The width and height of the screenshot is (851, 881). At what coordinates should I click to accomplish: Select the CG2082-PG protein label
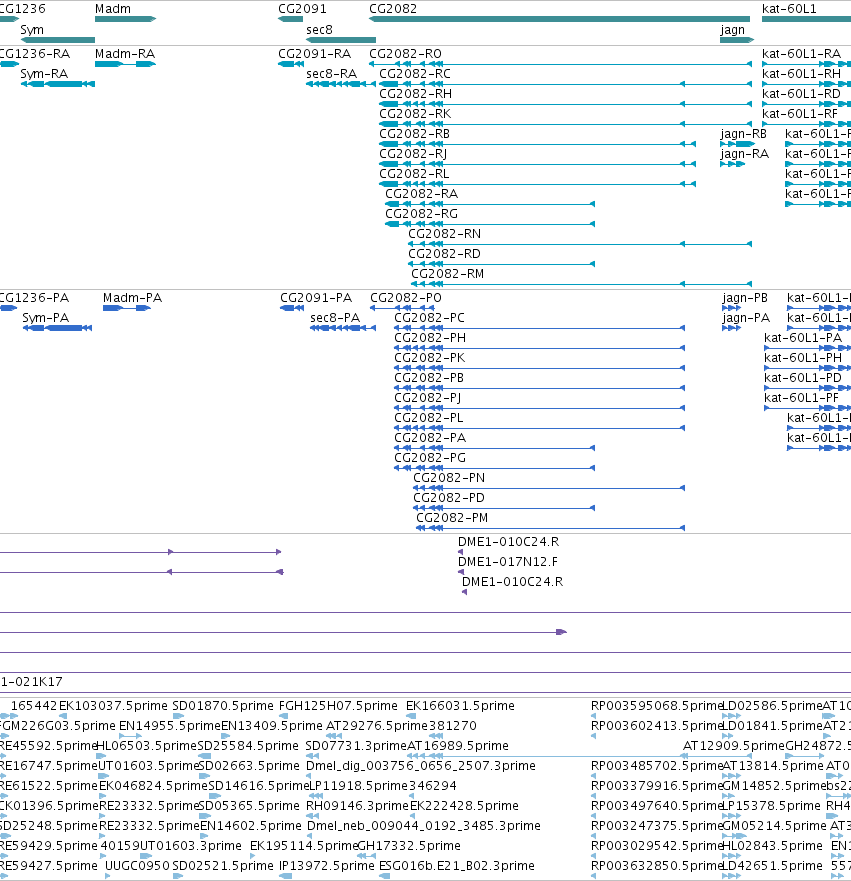coord(430,458)
